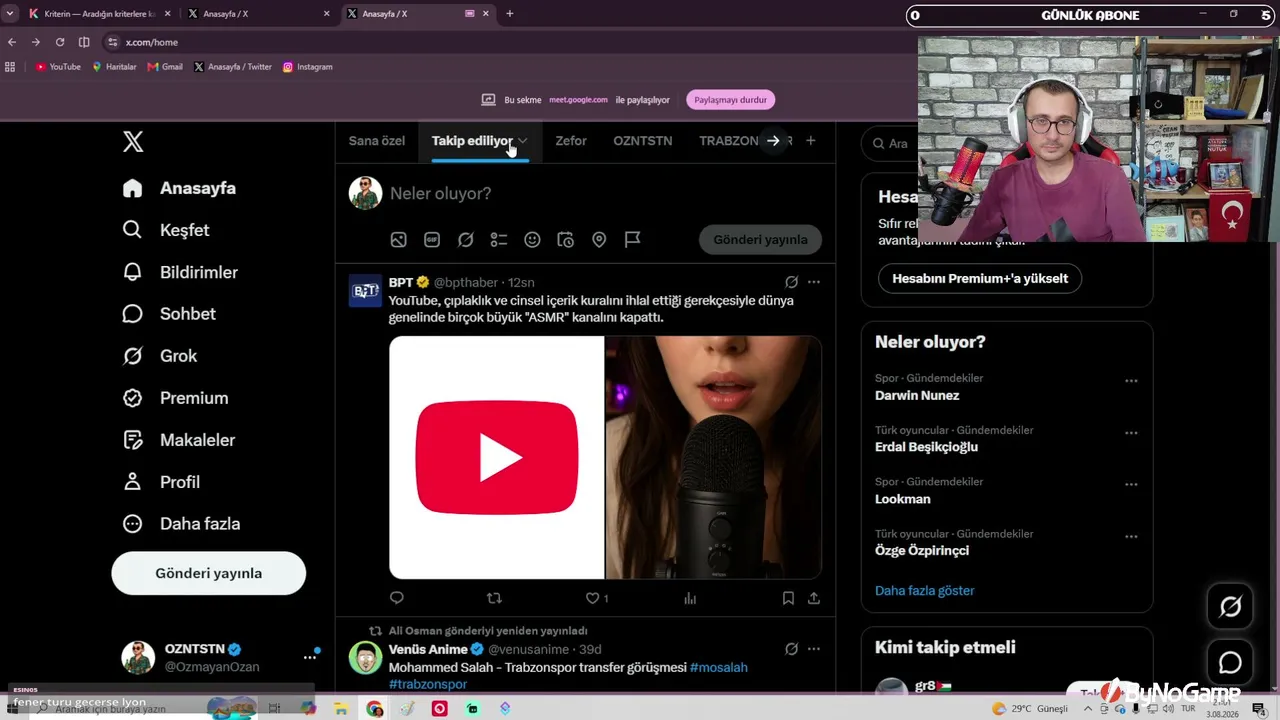
Task: Repost the BPT YouTube ASMR post
Action: coord(494,598)
